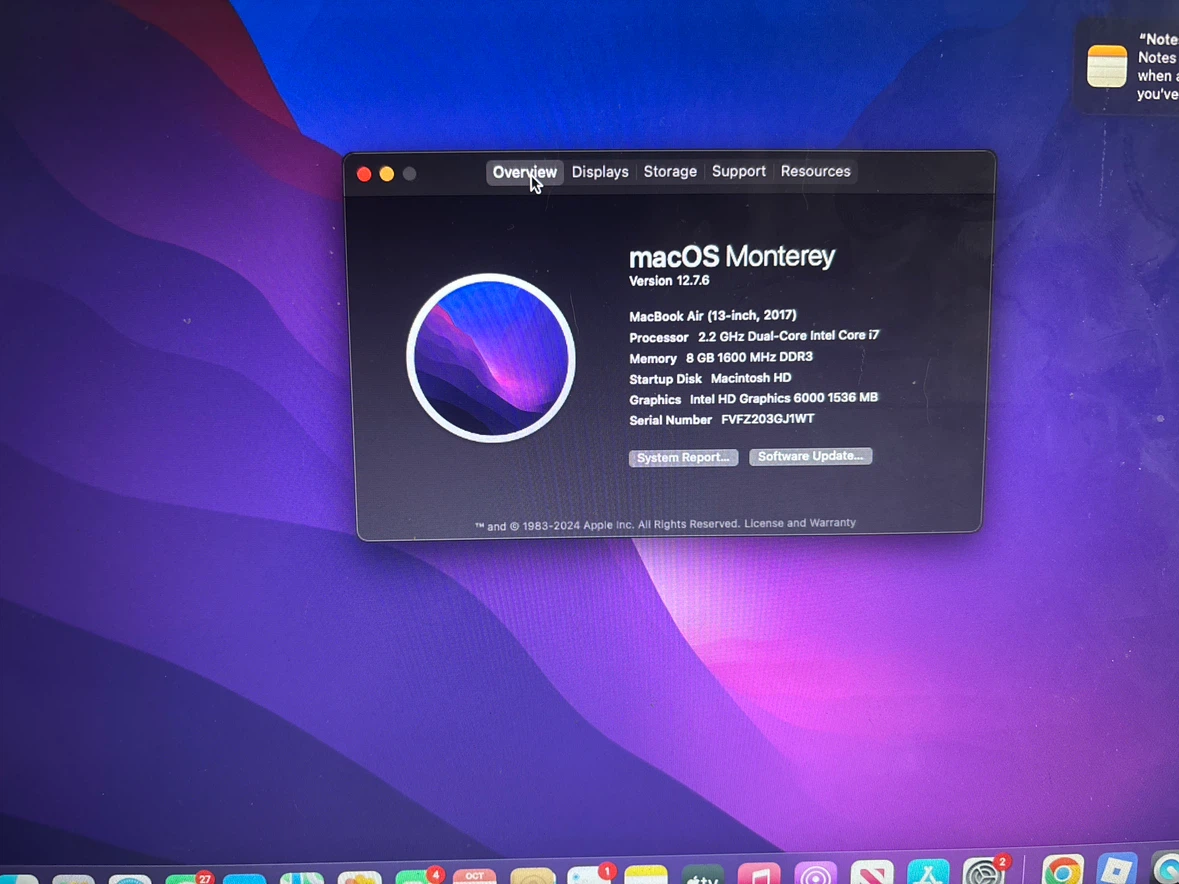Image resolution: width=1179 pixels, height=884 pixels.
Task: Launch Apple TV from the dock
Action: click(x=702, y=874)
